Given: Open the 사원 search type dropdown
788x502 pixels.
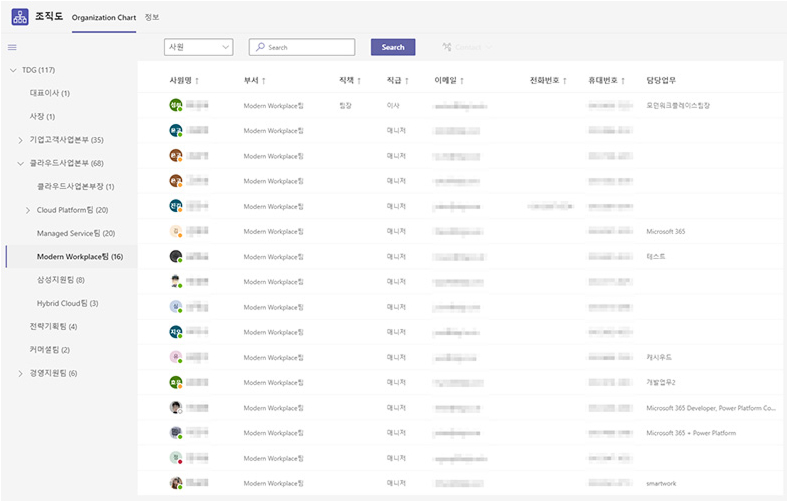Looking at the screenshot, I should (199, 47).
